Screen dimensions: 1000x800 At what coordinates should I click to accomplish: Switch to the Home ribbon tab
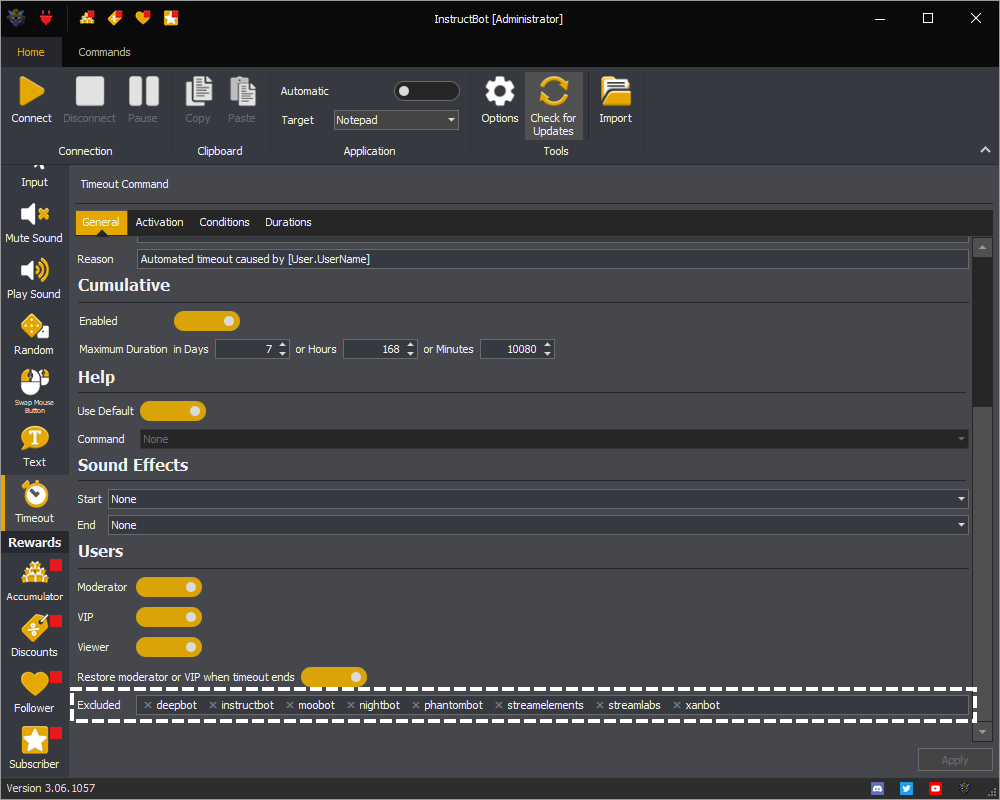31,52
